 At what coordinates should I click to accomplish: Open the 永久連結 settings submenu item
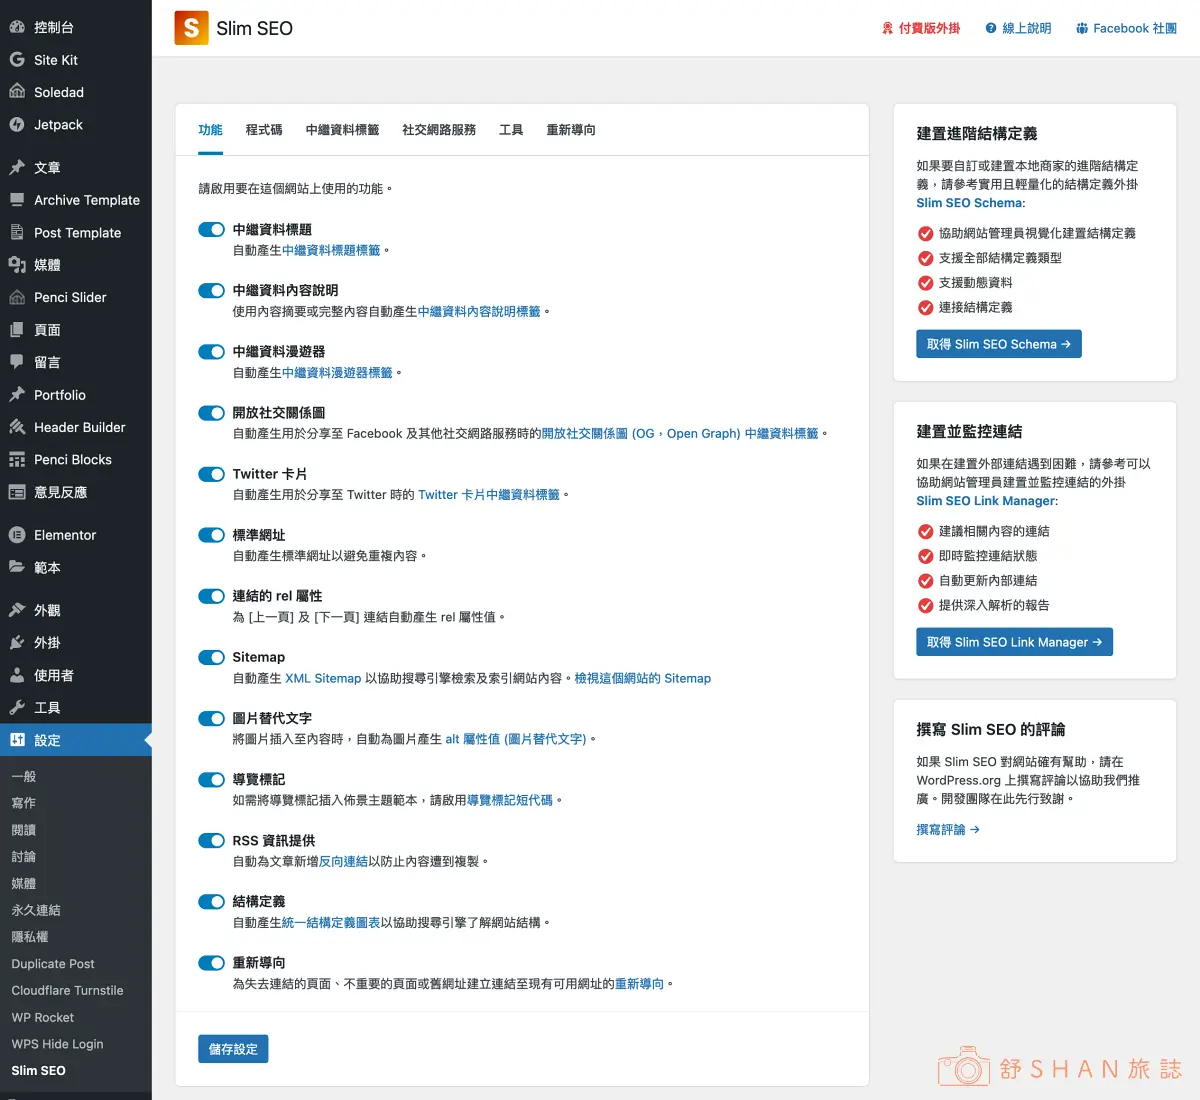click(36, 910)
